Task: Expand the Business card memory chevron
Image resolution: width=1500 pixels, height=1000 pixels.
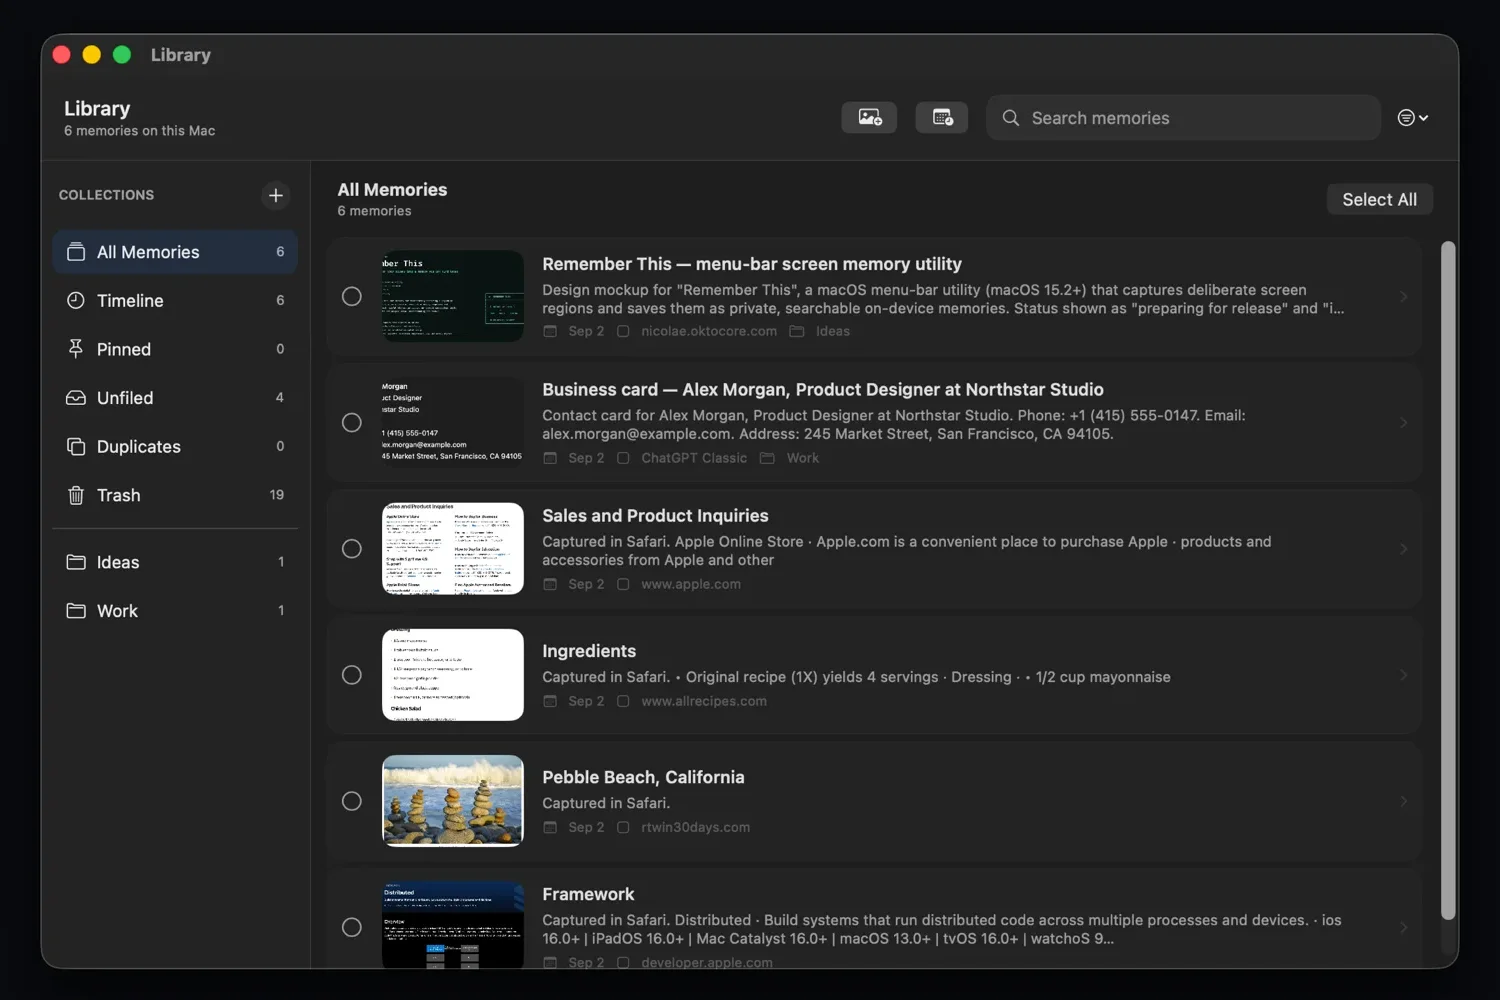Action: 1403,422
